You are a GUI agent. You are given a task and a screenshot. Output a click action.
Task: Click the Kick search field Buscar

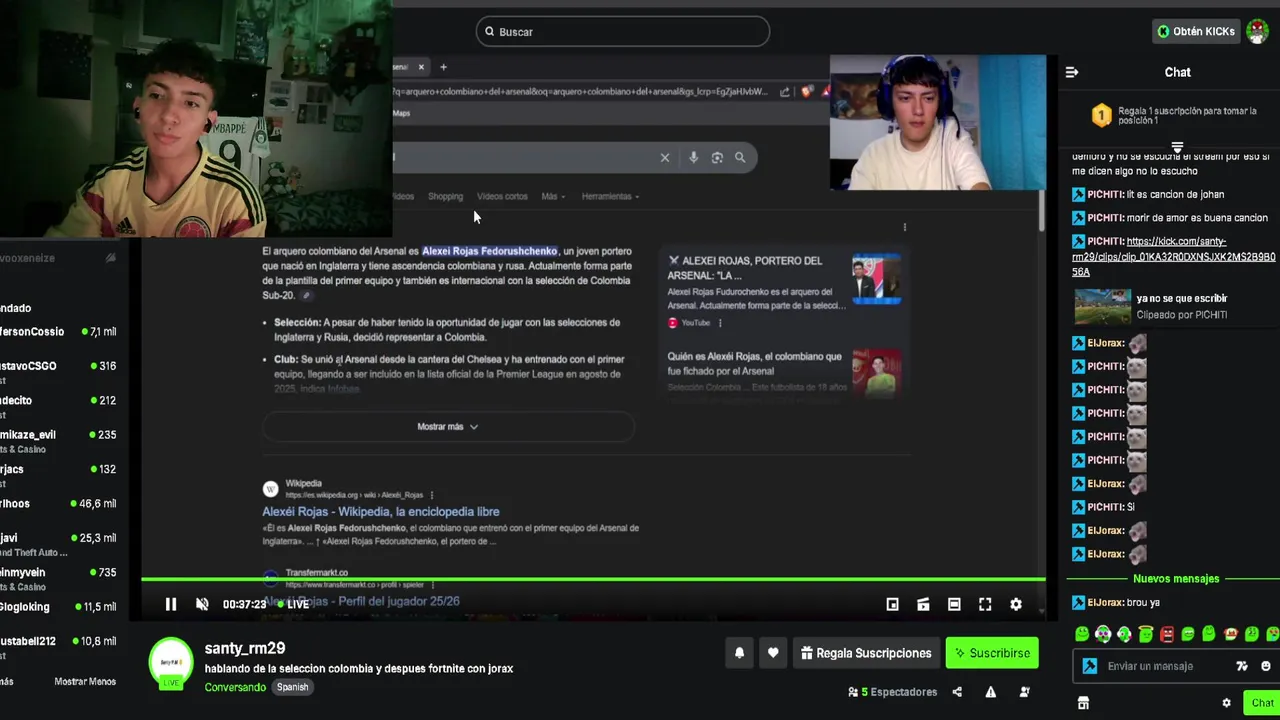(622, 32)
